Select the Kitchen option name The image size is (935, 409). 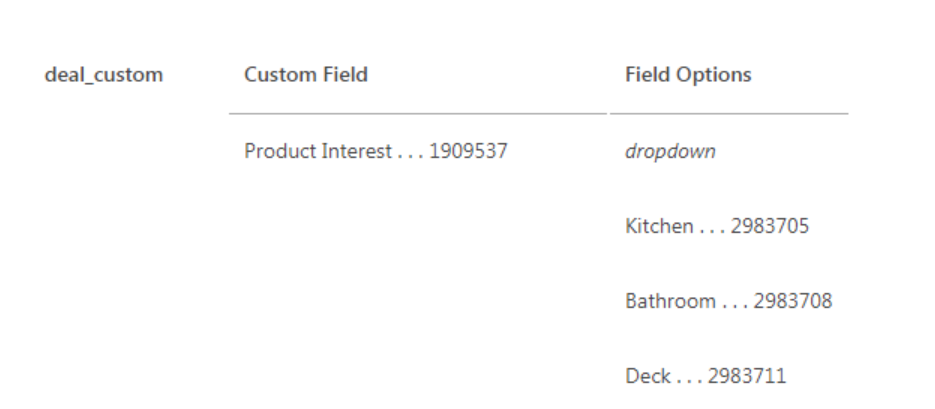658,227
